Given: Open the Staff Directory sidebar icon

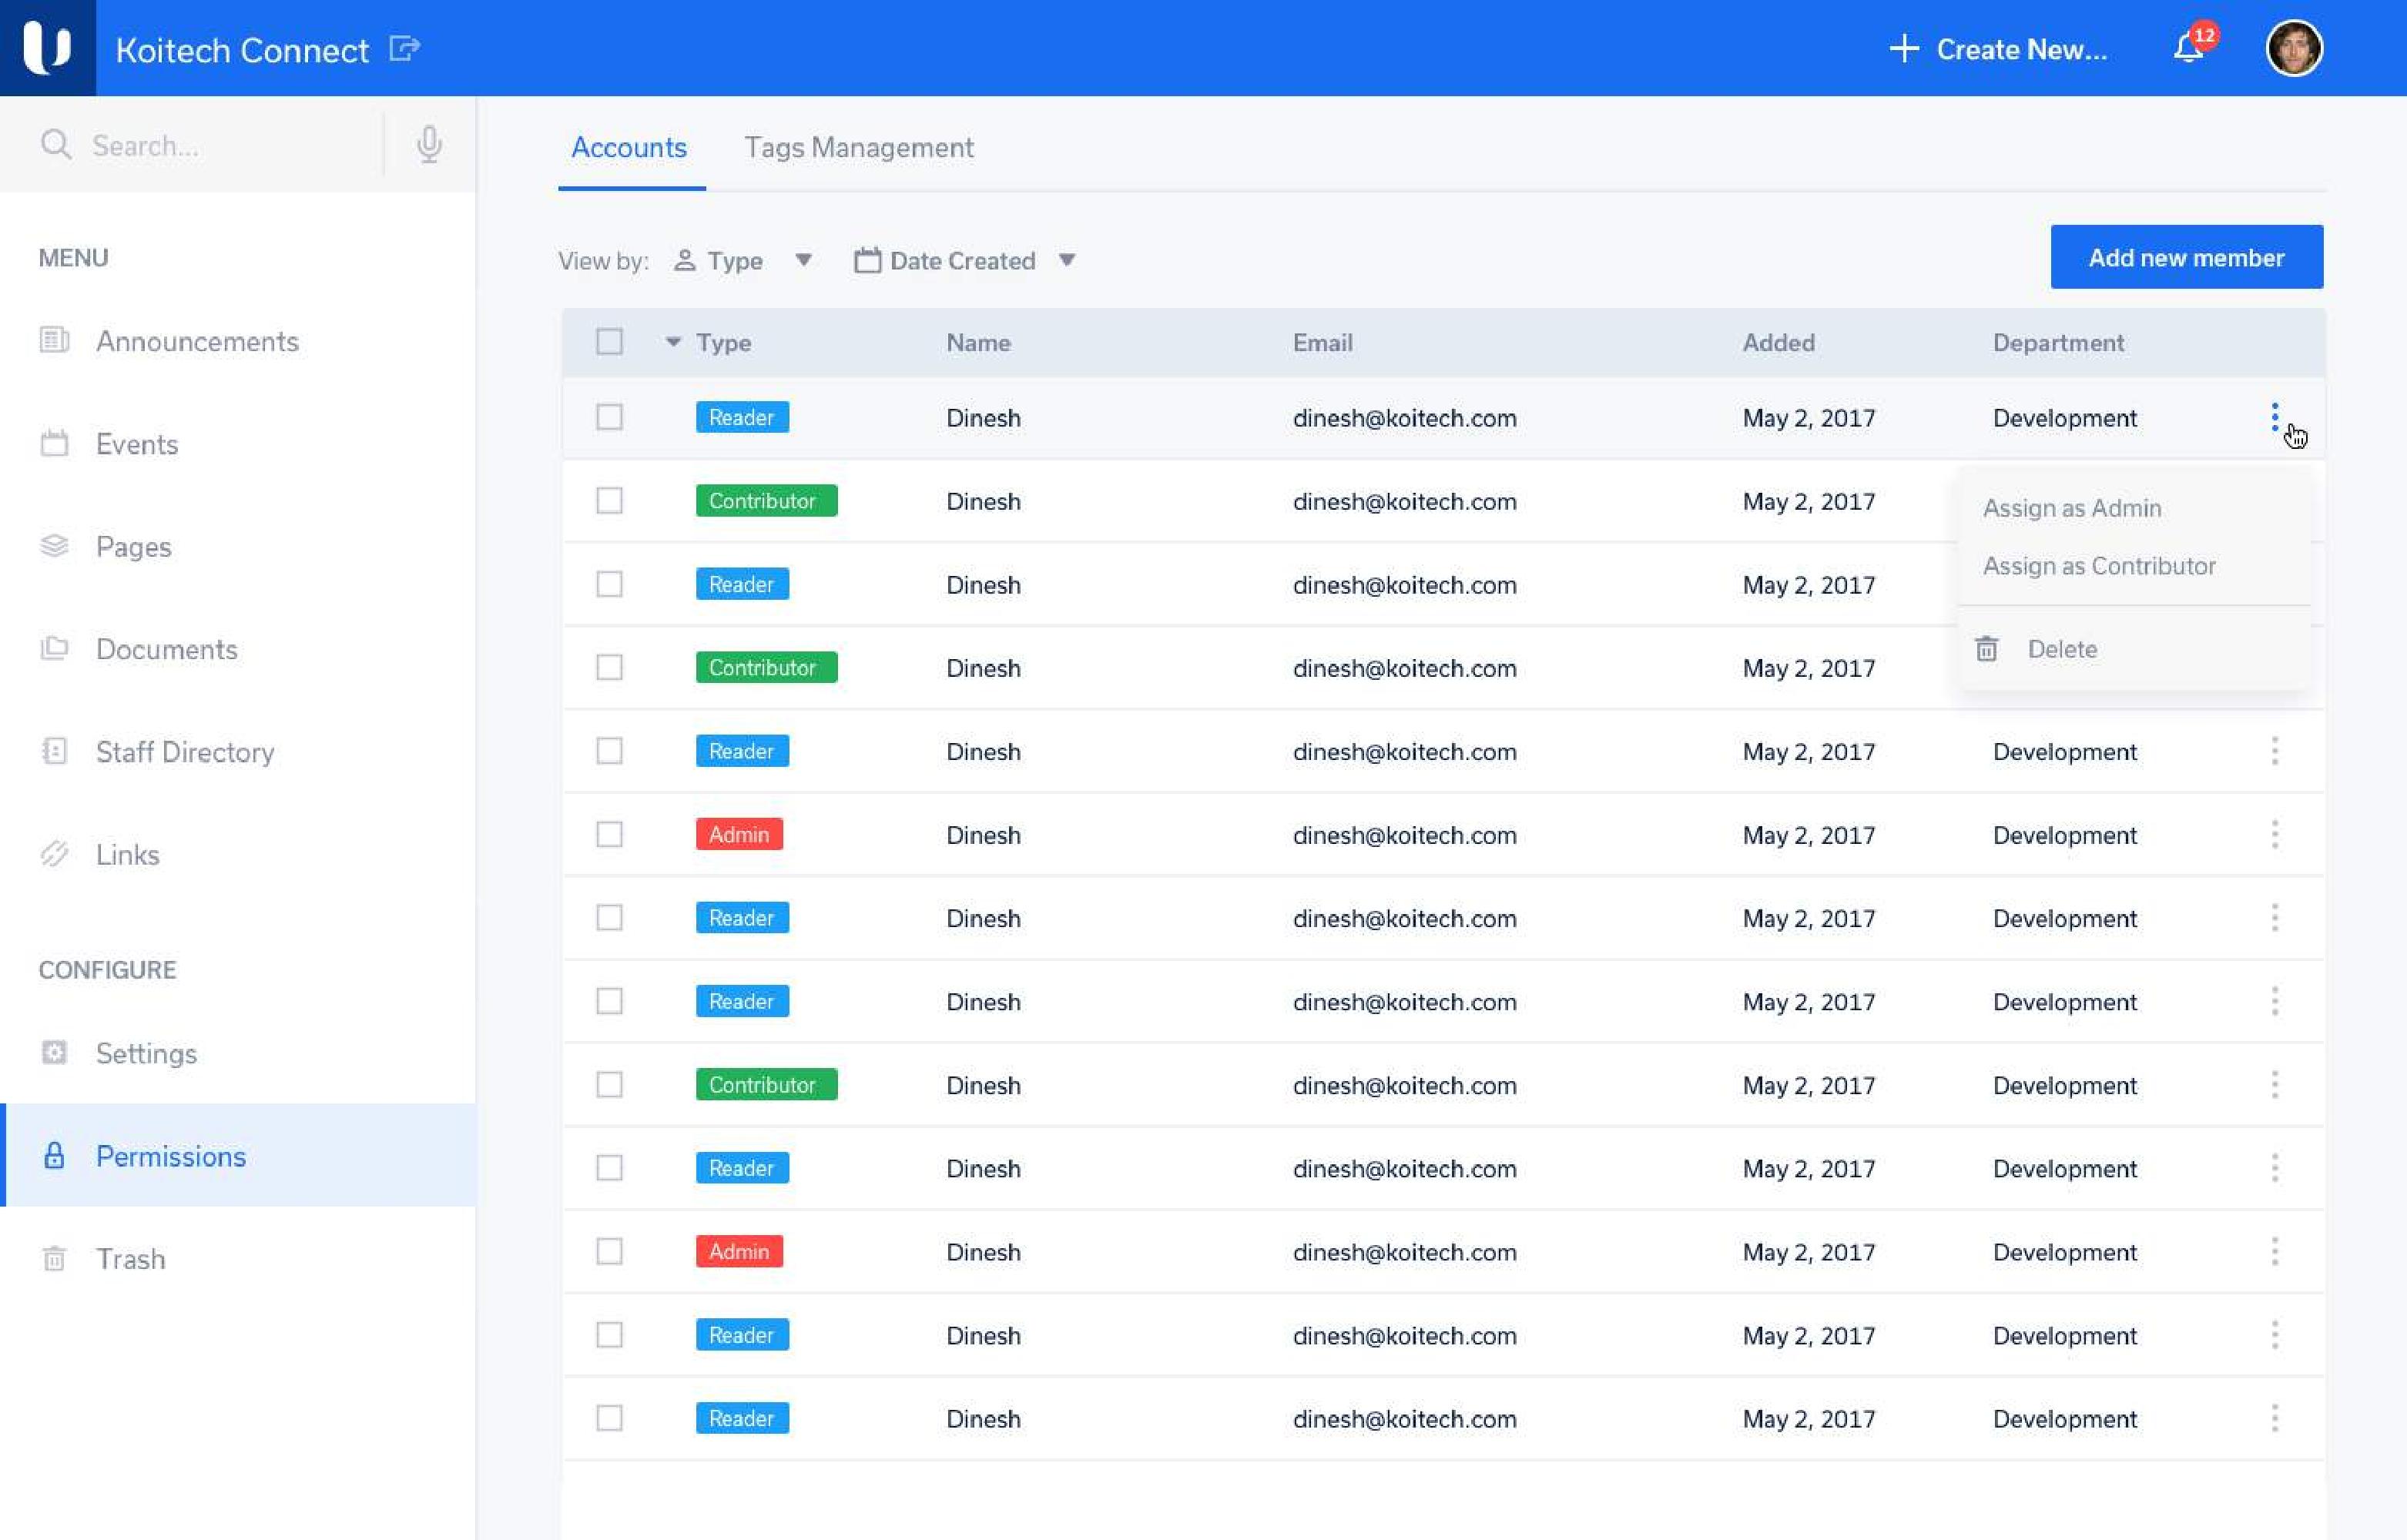Looking at the screenshot, I should (54, 751).
